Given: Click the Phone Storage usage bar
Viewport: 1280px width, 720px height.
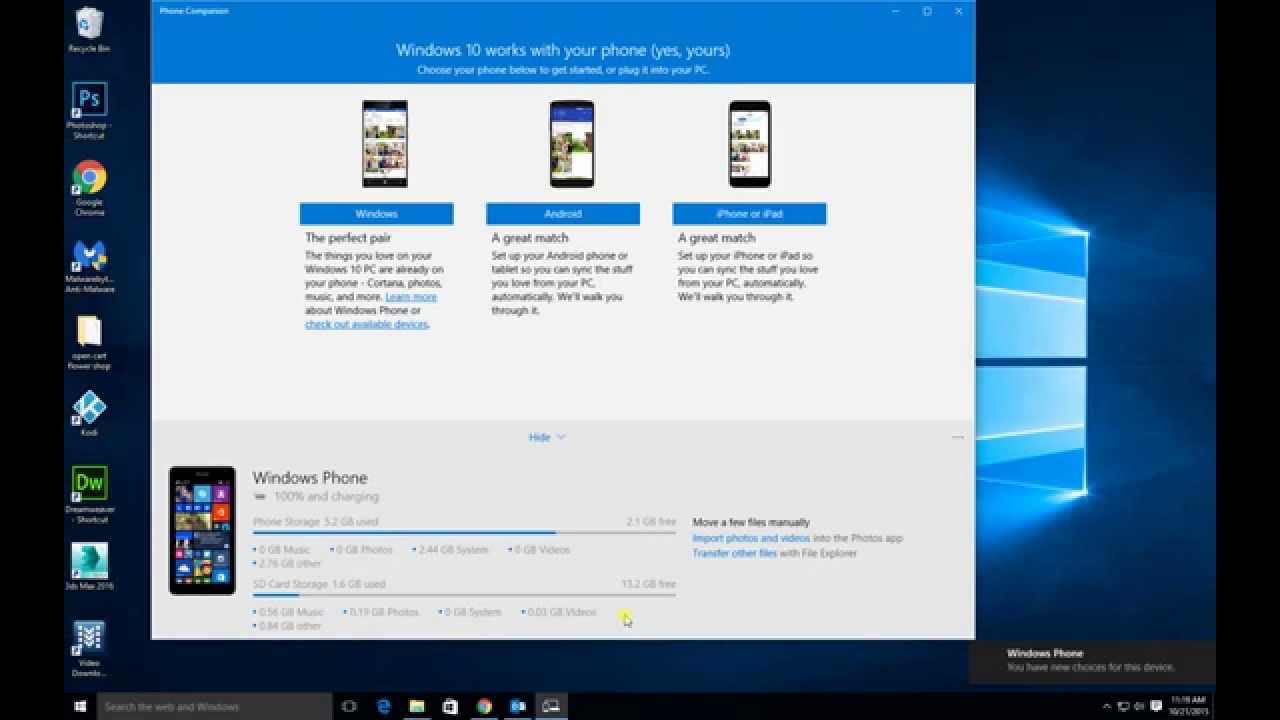Looking at the screenshot, I should (464, 533).
